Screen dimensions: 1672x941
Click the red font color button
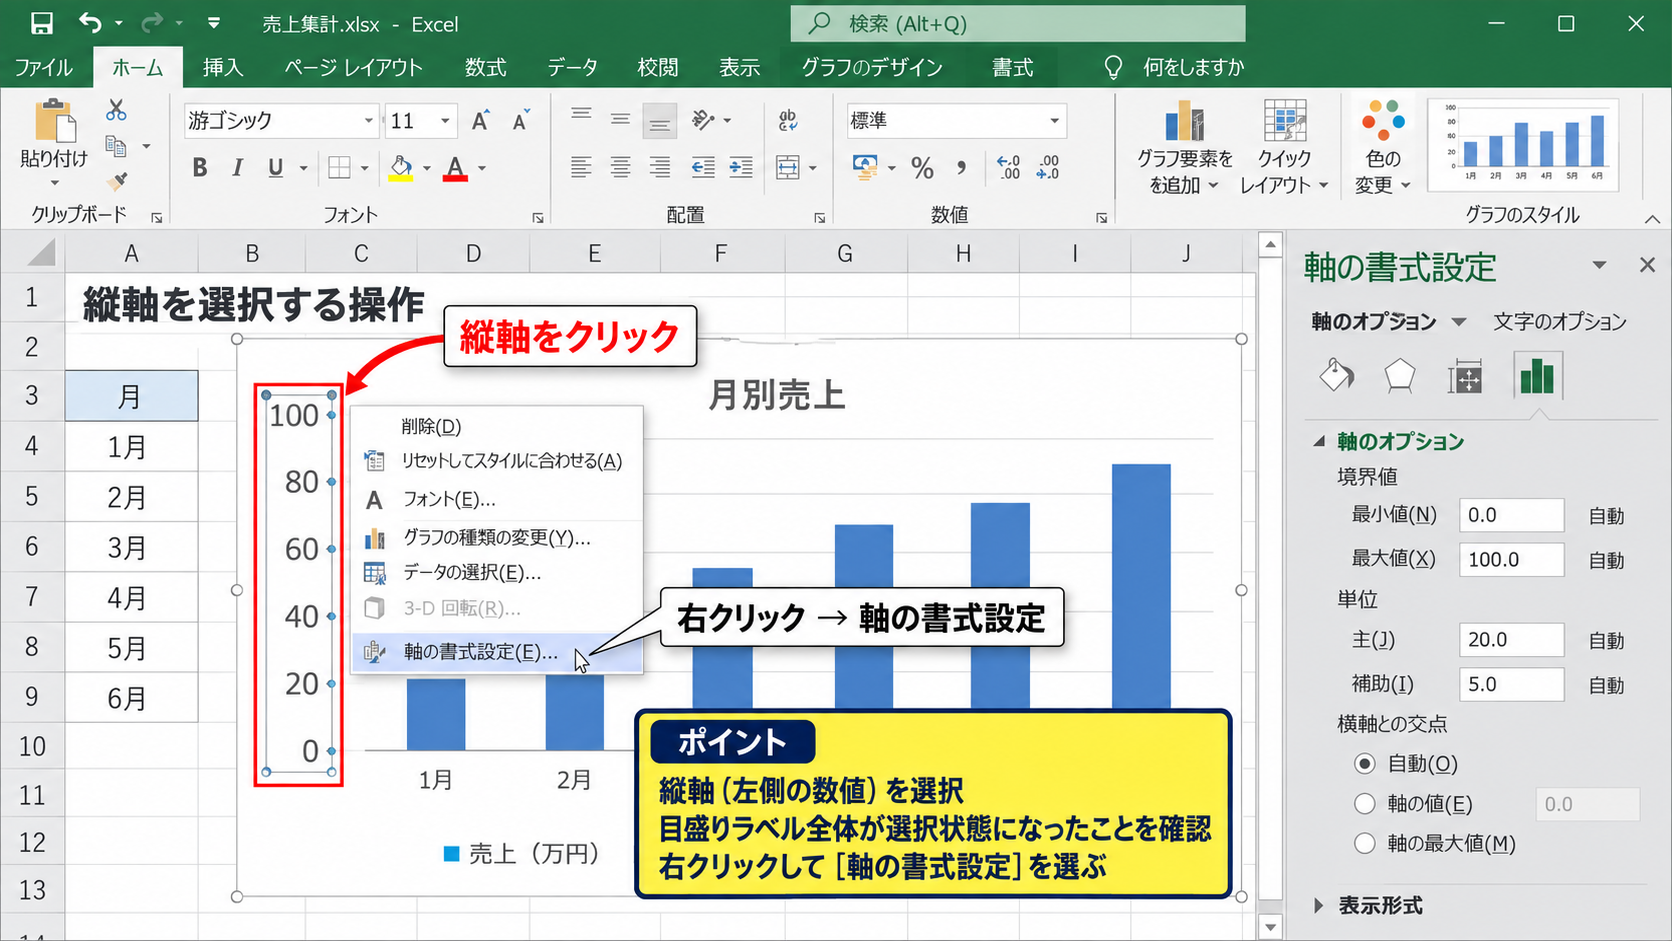click(x=456, y=168)
